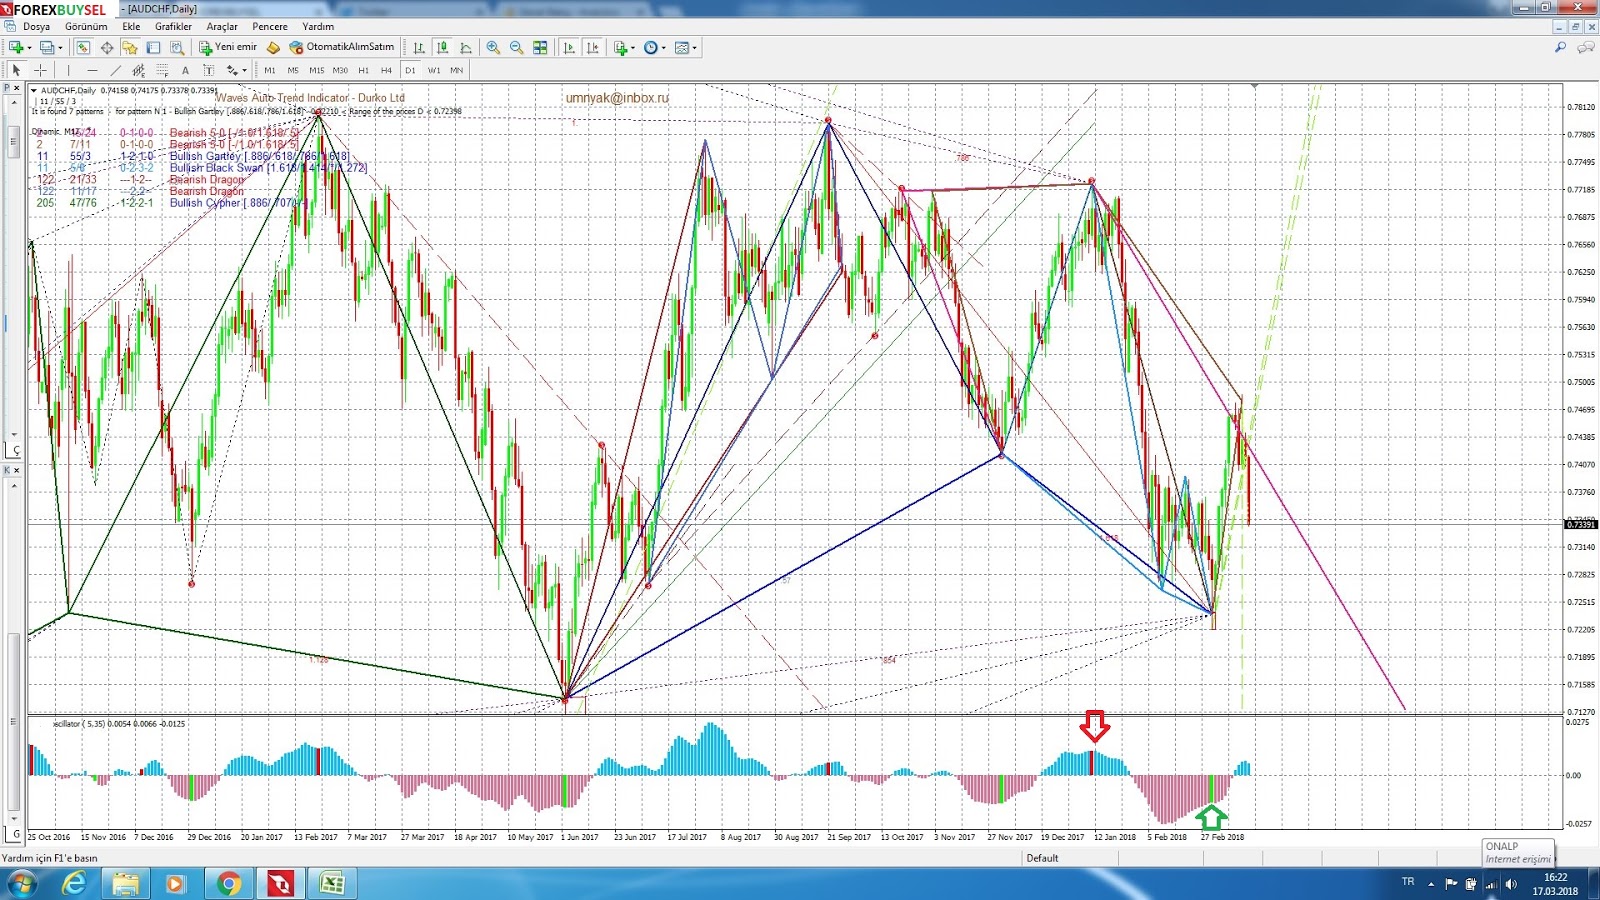The width and height of the screenshot is (1600, 900).
Task: Select the trendline drawing tool
Action: click(115, 69)
